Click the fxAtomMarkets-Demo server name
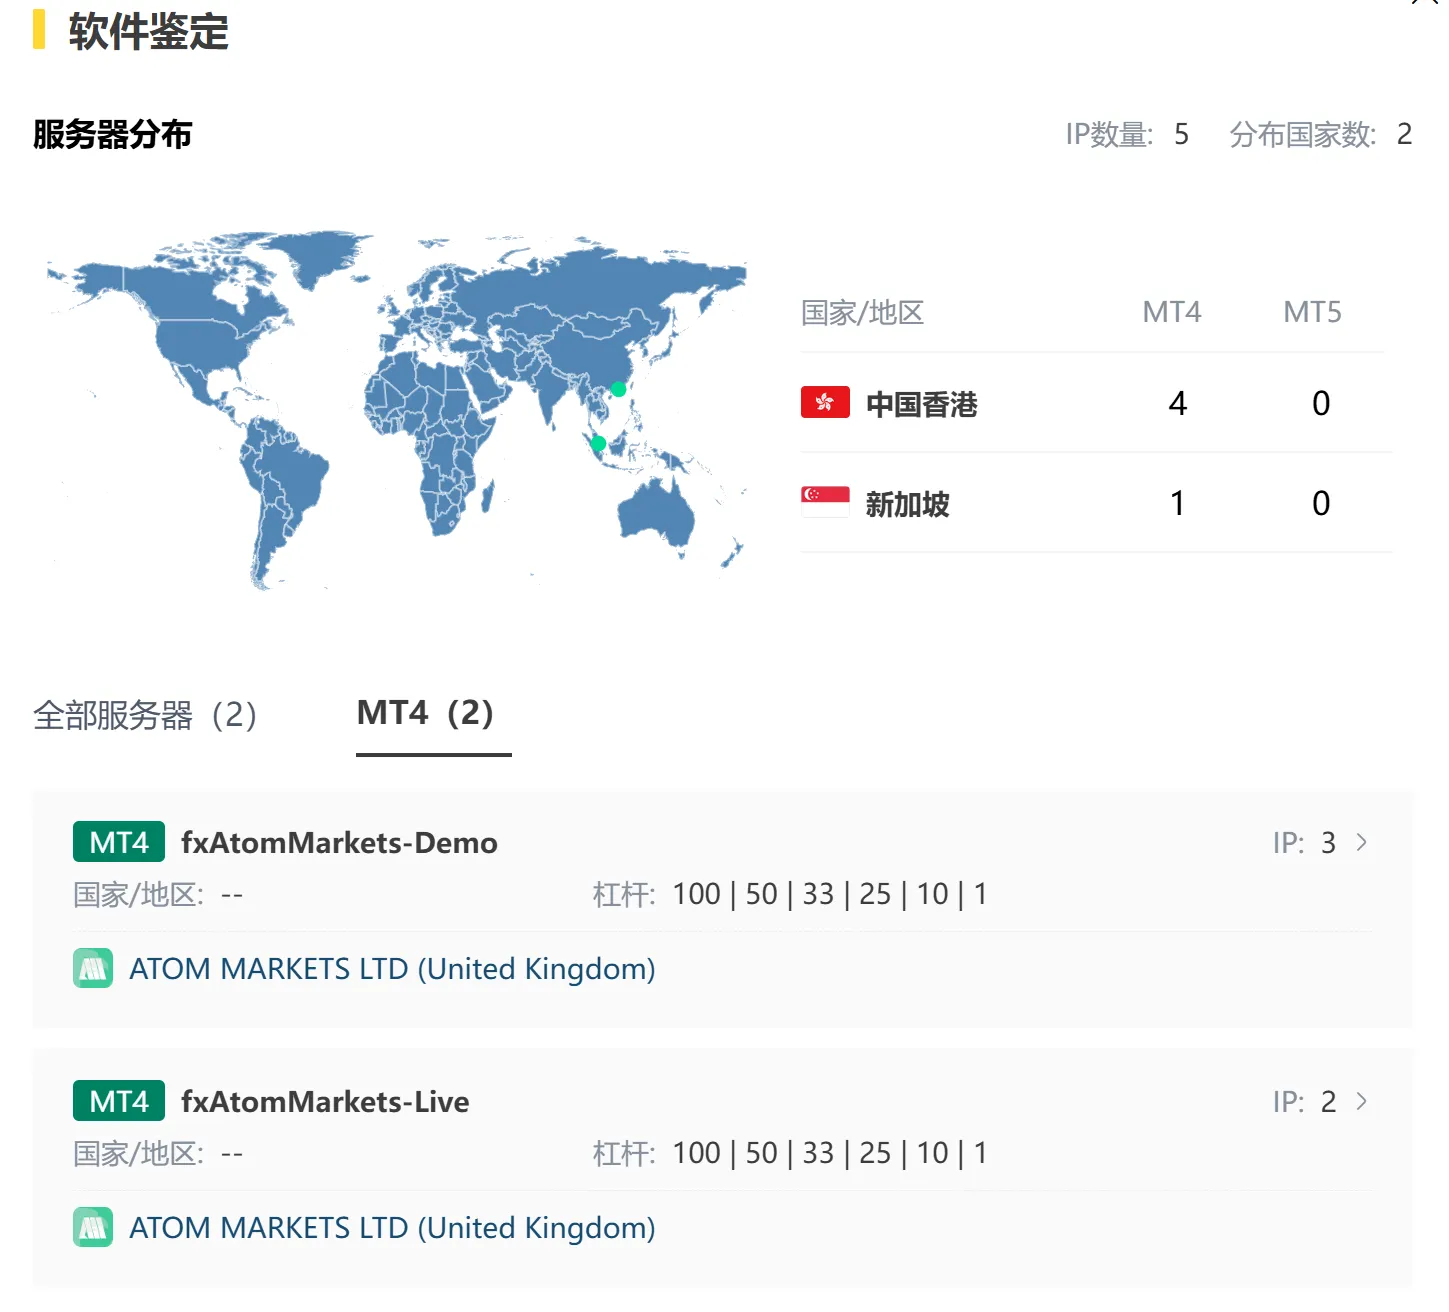1449x1312 pixels. (339, 842)
